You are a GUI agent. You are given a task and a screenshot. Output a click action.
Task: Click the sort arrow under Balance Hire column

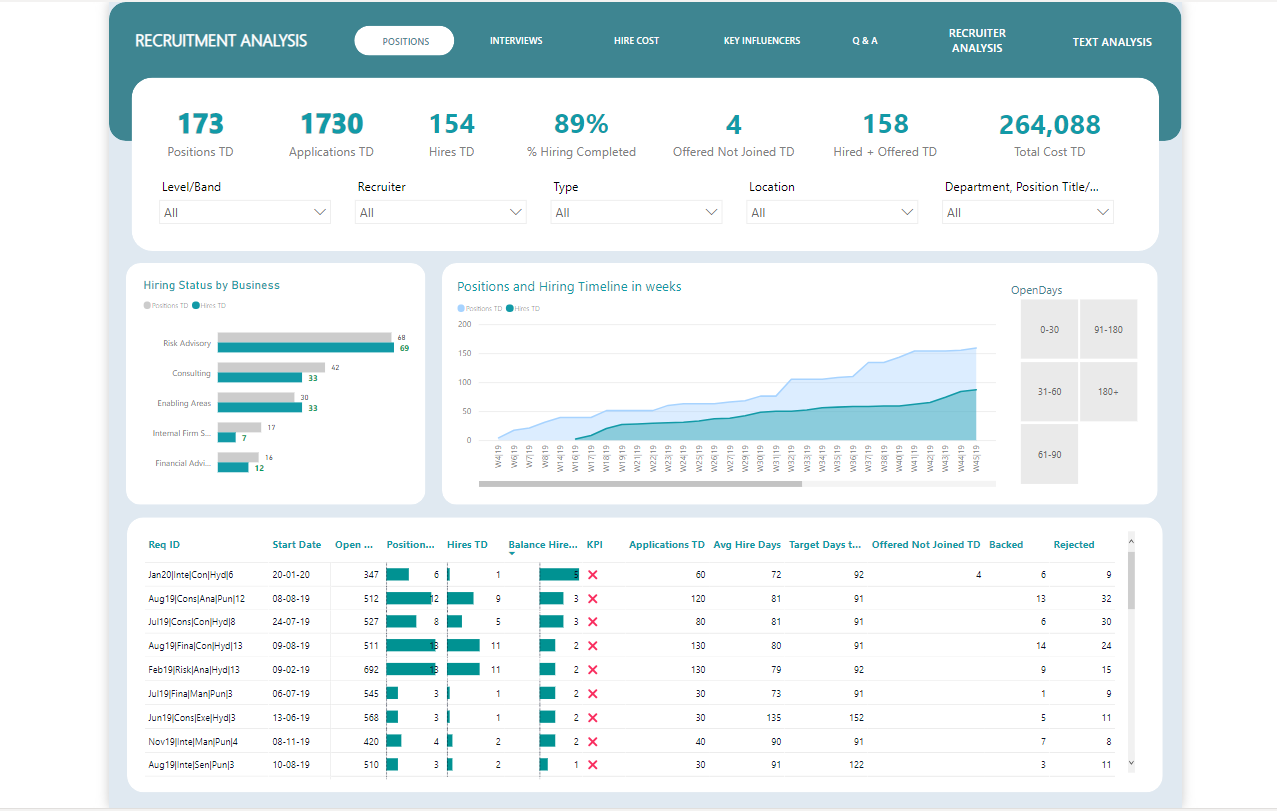(513, 554)
